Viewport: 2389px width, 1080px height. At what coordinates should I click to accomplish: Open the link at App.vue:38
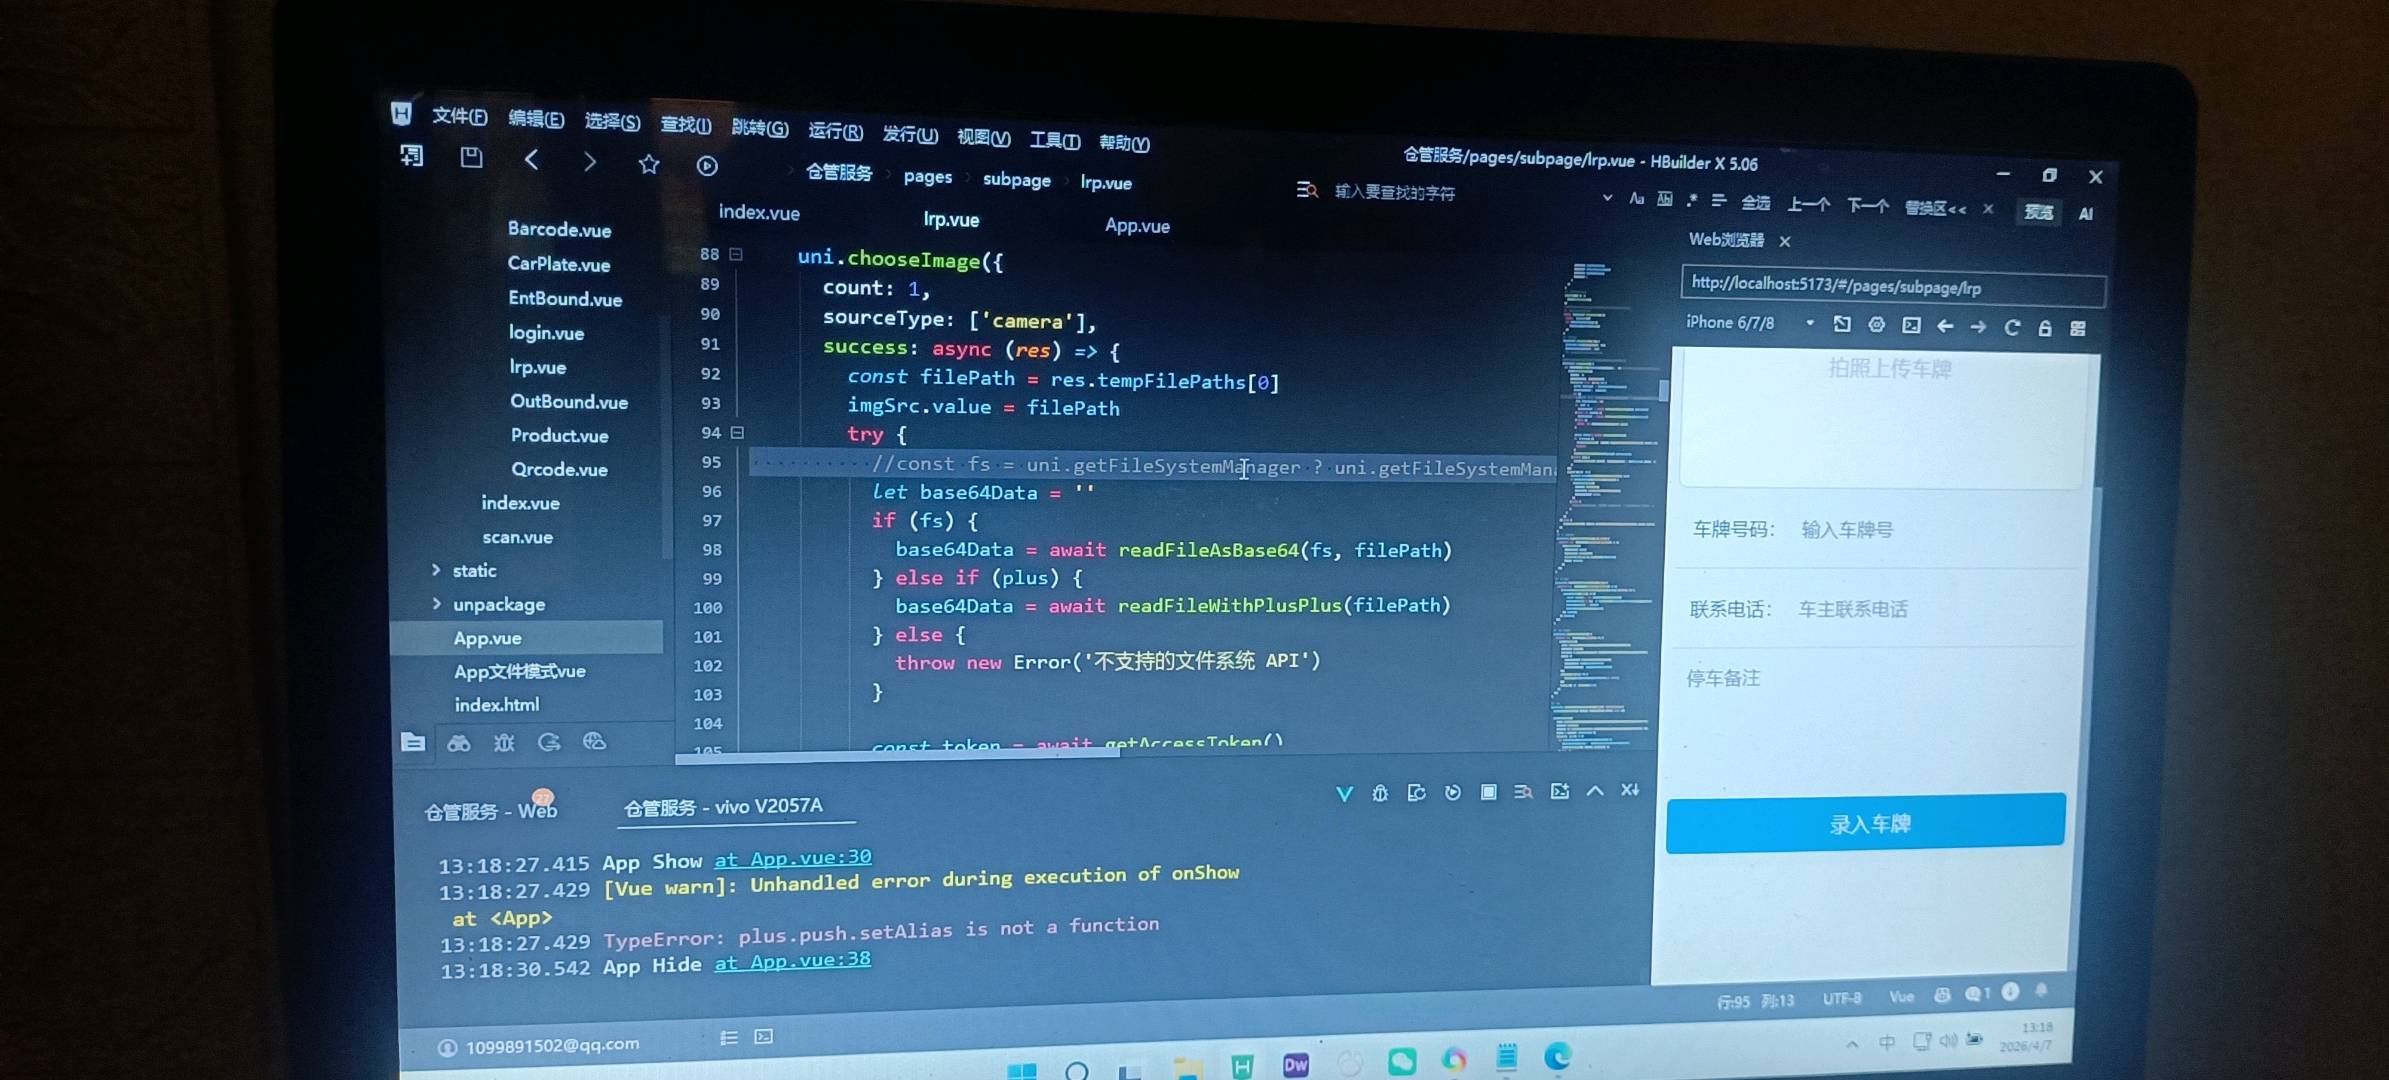pos(792,961)
